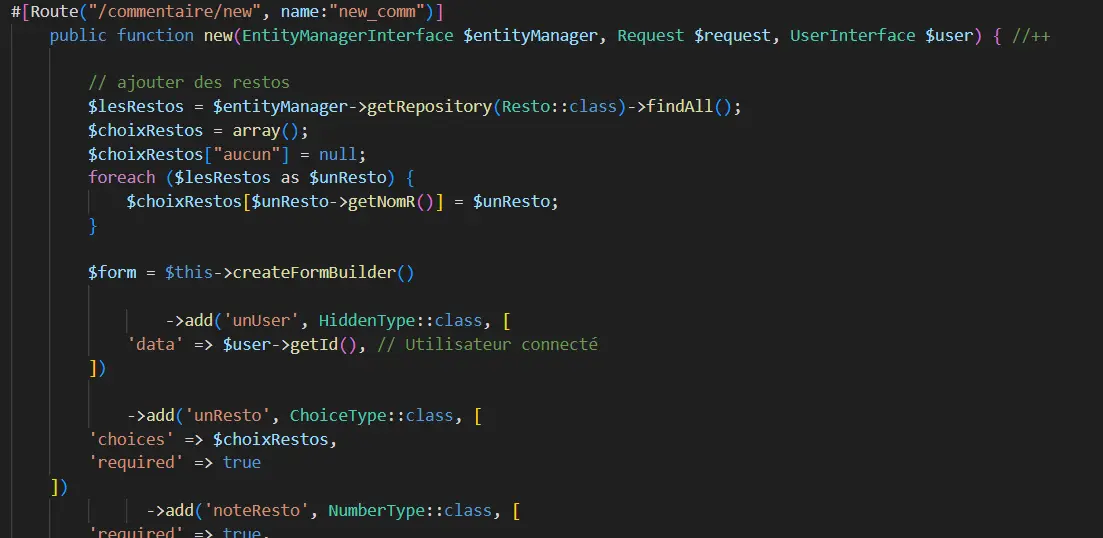This screenshot has height=538, width=1103.
Task: Click the findAll() method call
Action: (689, 107)
